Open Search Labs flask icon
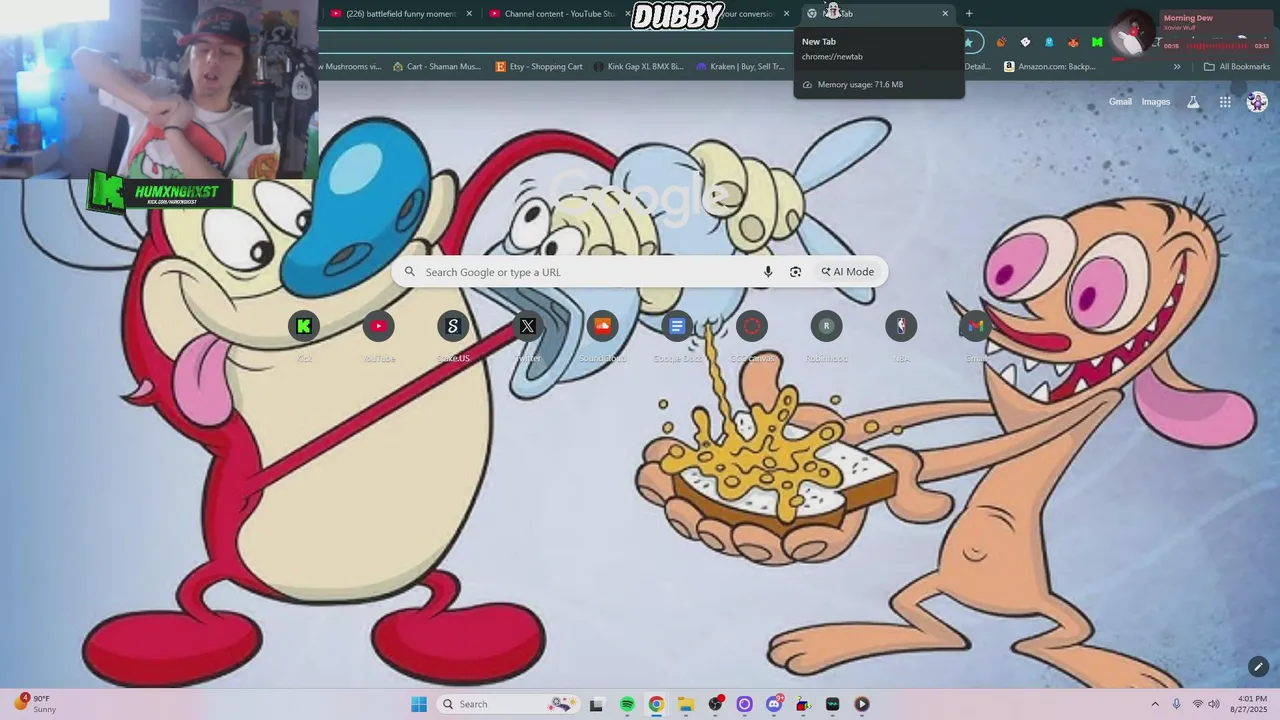The height and width of the screenshot is (720, 1280). (x=1193, y=102)
